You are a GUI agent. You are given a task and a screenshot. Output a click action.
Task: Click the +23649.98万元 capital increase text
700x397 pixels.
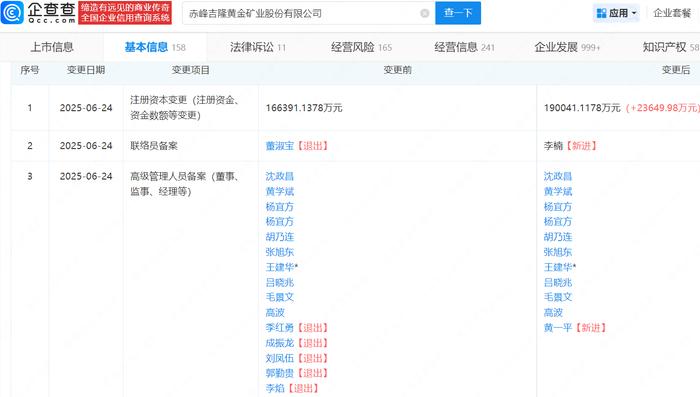pyautogui.click(x=663, y=108)
